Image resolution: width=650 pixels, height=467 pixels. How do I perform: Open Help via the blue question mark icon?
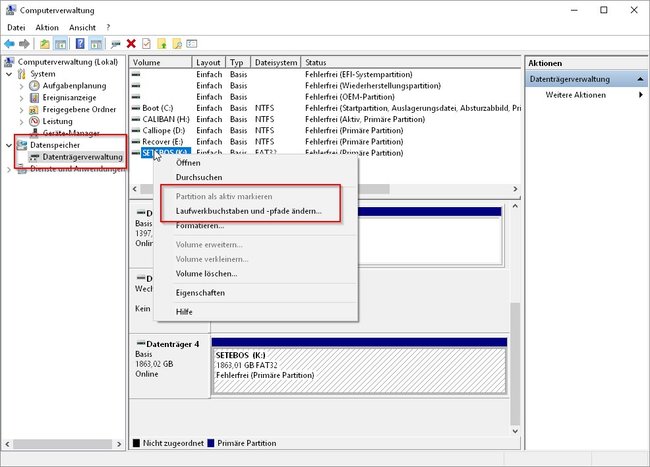tap(80, 44)
